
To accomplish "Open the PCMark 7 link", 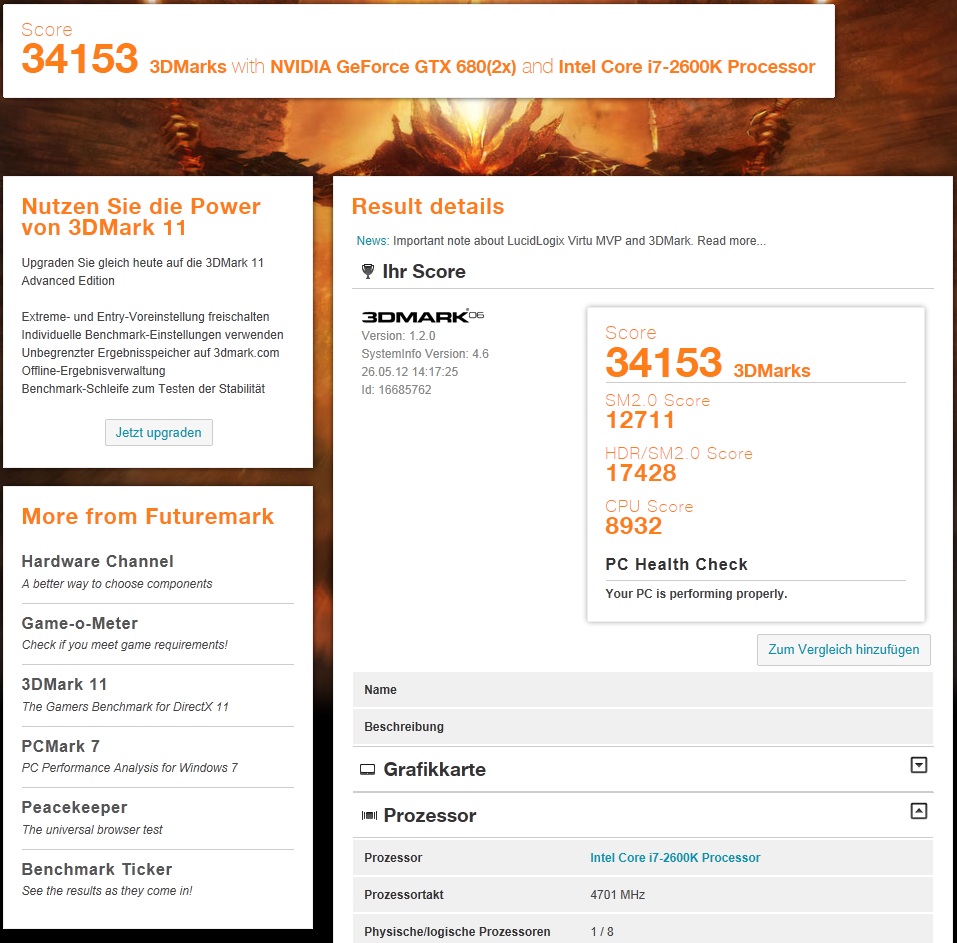I will coord(61,746).
